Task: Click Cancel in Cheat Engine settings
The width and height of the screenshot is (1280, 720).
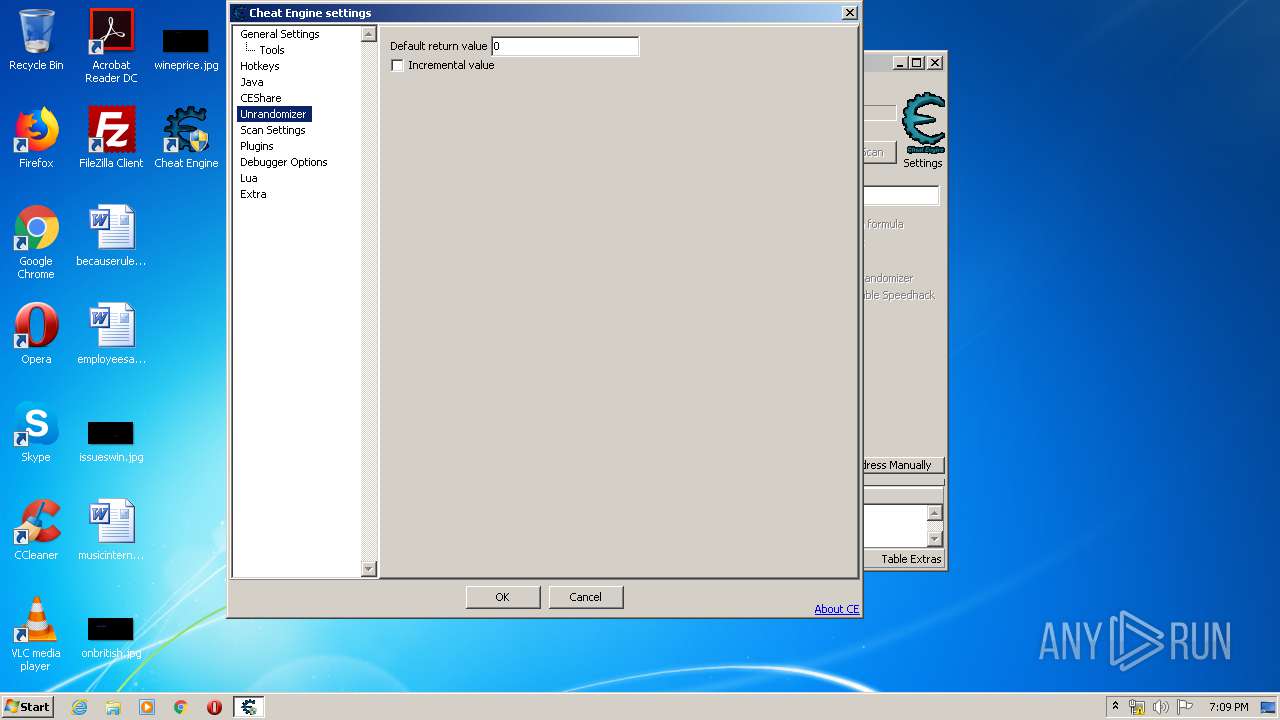Action: (x=586, y=597)
